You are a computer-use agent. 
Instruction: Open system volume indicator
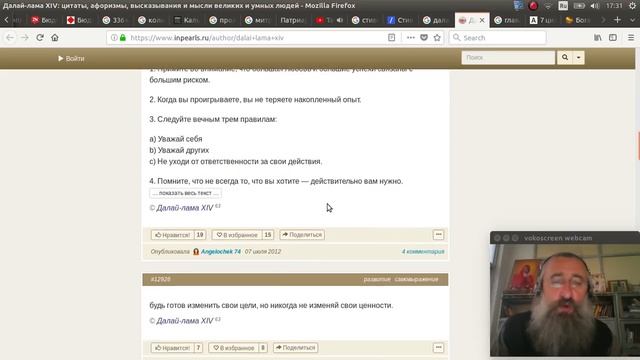[595, 6]
